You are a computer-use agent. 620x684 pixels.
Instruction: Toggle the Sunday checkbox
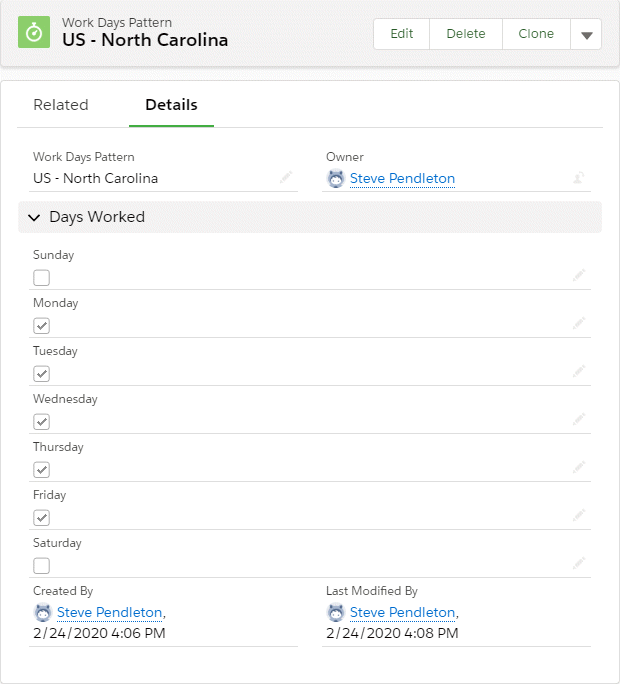[42, 278]
